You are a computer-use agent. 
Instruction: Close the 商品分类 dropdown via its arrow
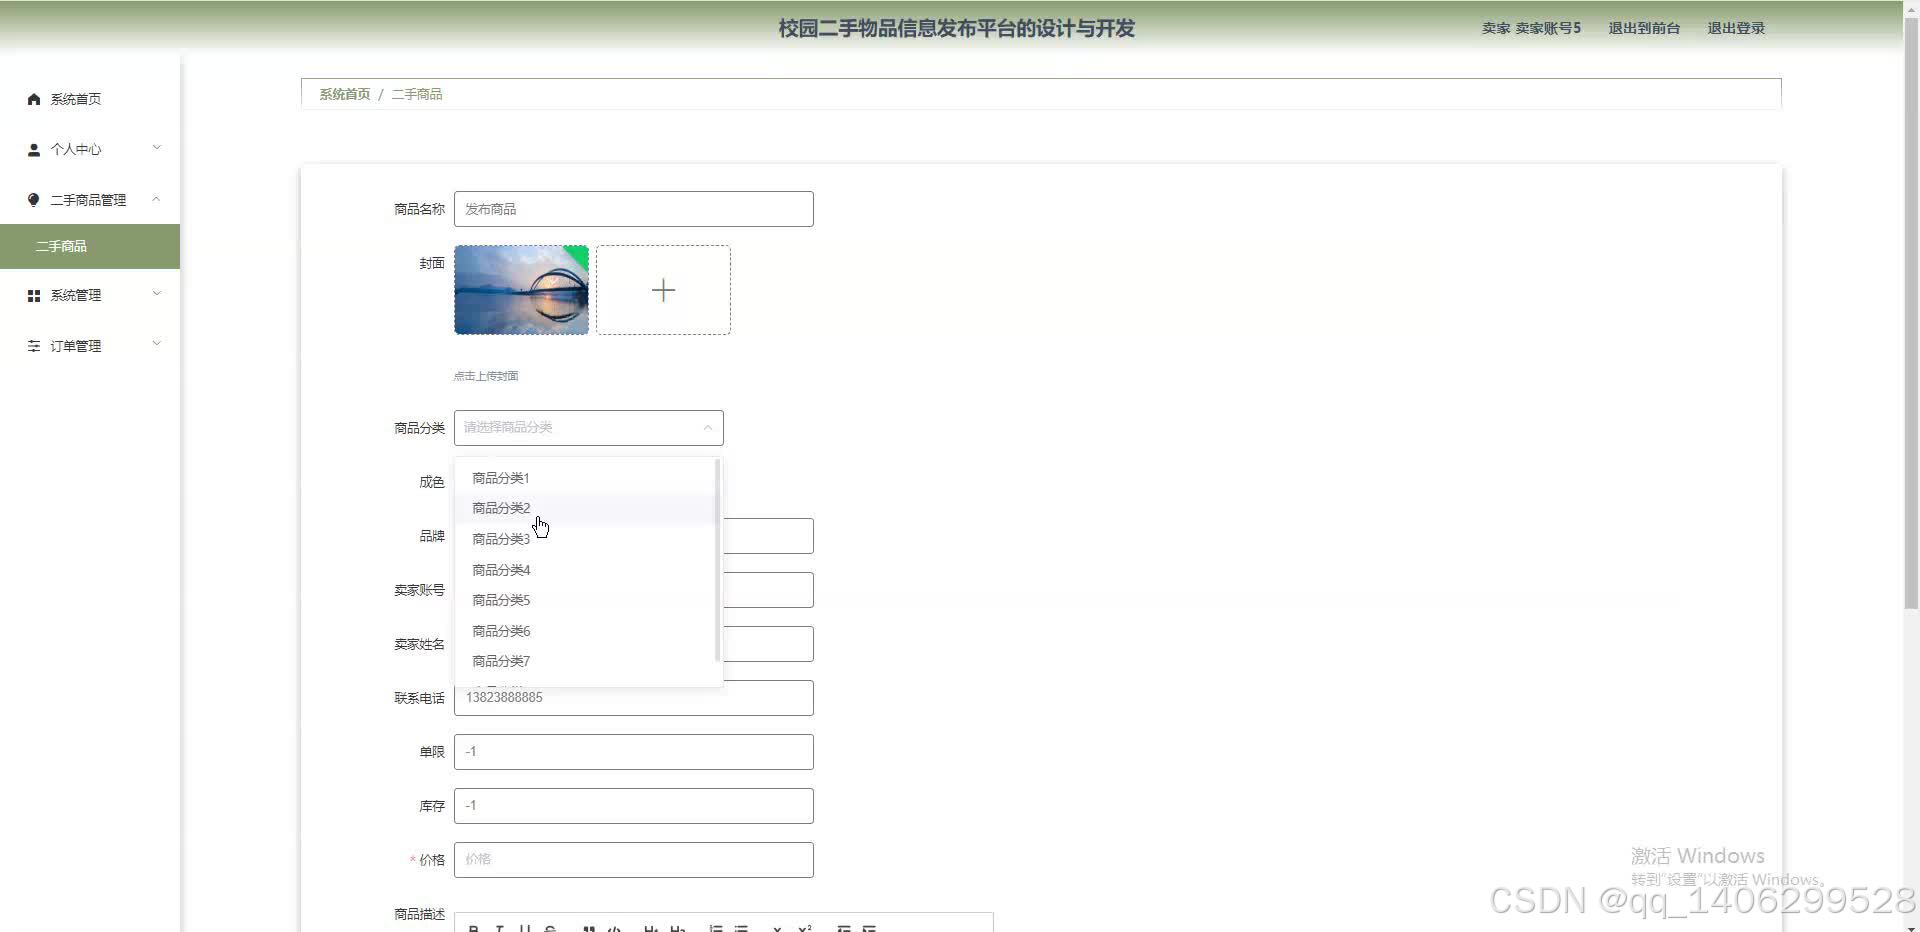pos(707,428)
